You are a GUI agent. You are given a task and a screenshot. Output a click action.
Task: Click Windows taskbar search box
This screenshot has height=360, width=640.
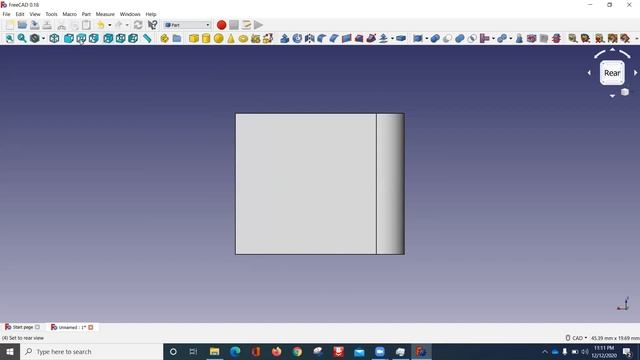tap(91, 351)
